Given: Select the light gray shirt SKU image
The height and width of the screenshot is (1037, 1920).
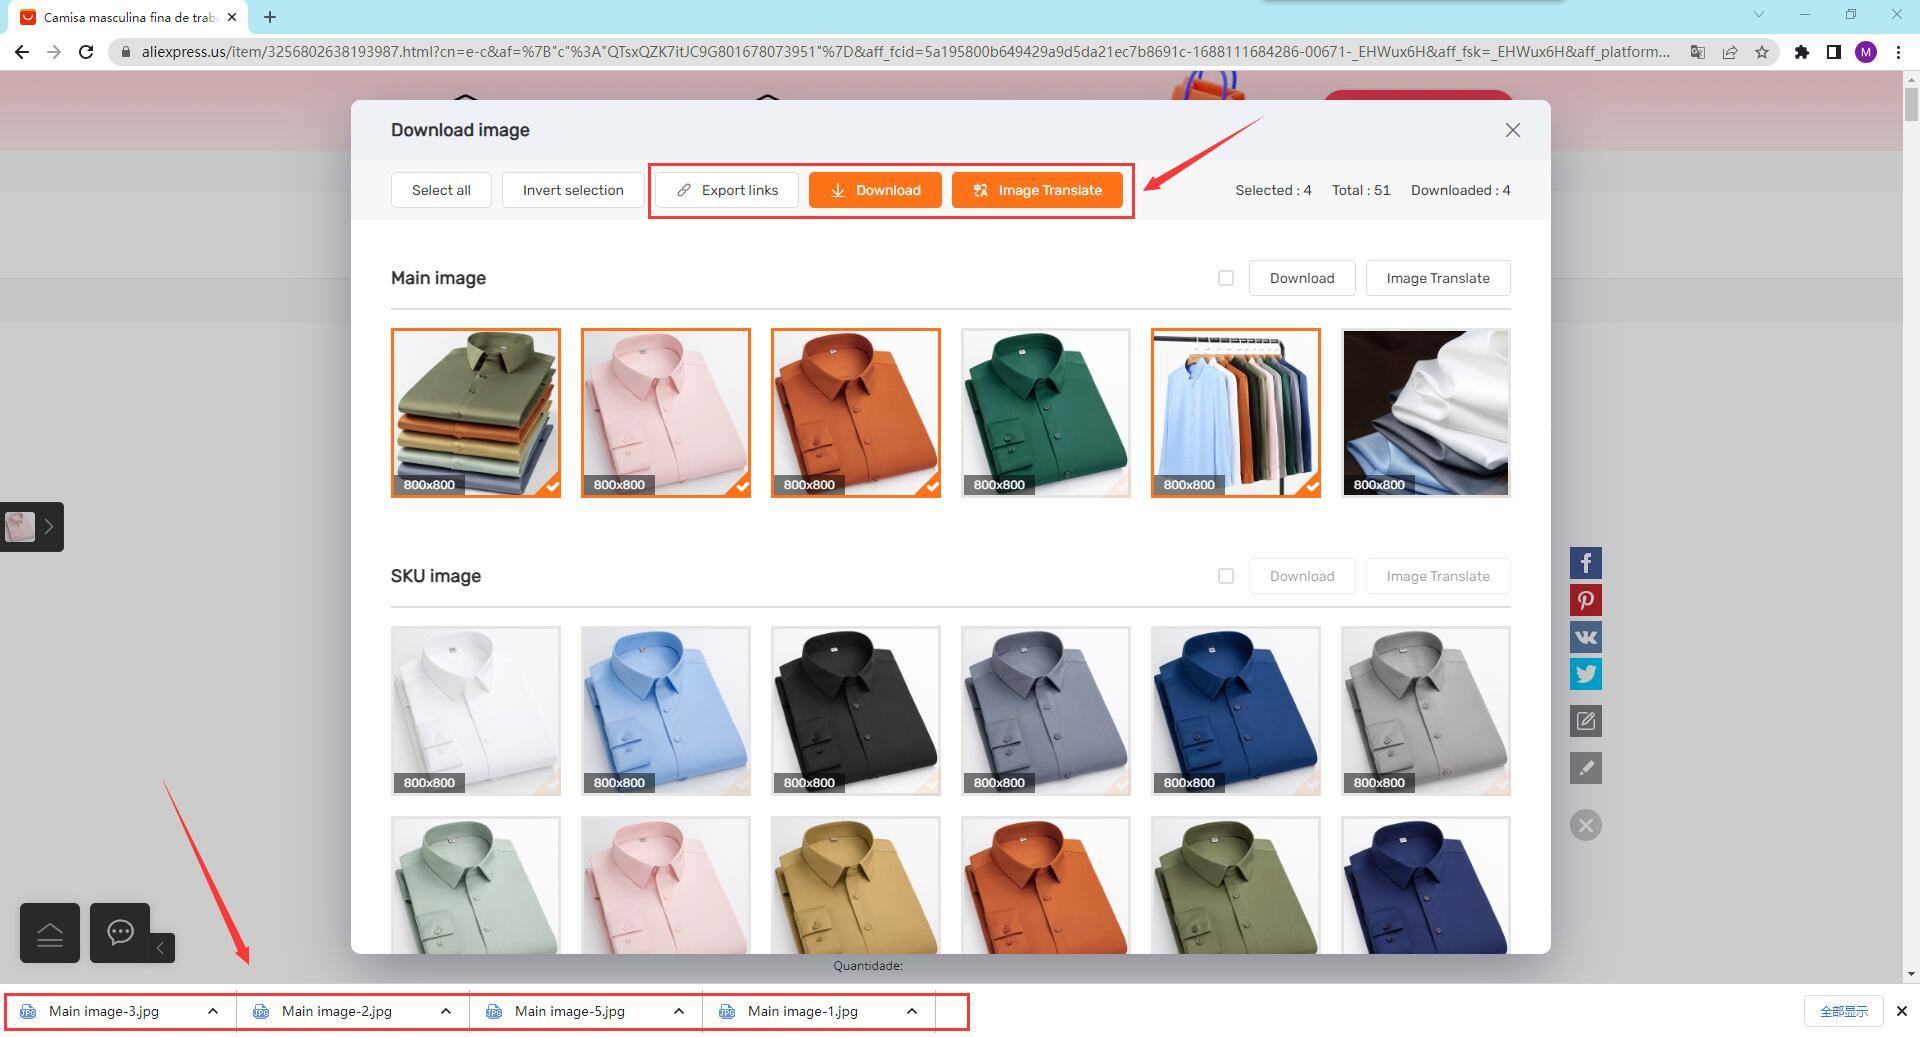Looking at the screenshot, I should pyautogui.click(x=1426, y=711).
